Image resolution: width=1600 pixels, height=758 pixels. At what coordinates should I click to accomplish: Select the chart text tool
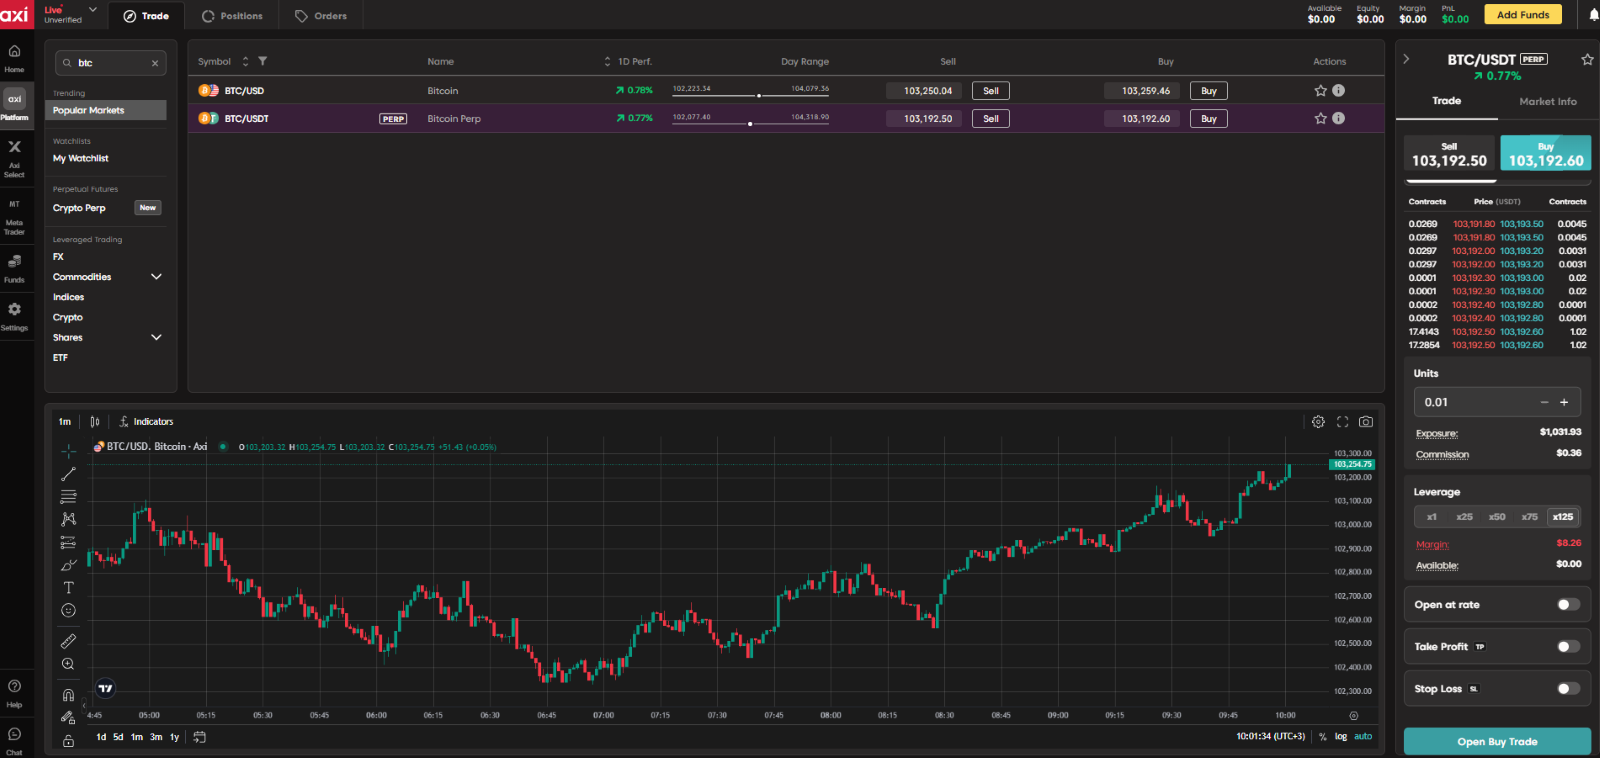[x=68, y=588]
